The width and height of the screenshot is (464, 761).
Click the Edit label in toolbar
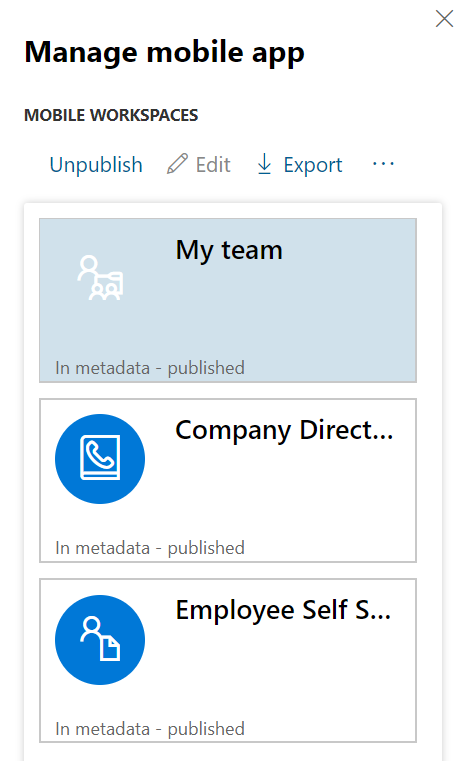[x=213, y=165]
